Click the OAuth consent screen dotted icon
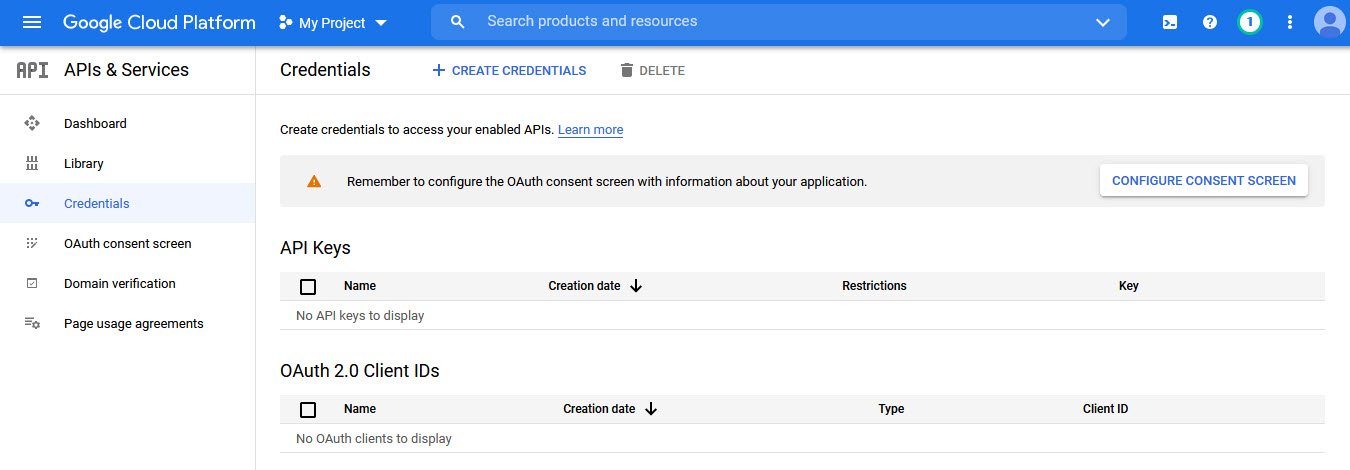 (x=32, y=243)
